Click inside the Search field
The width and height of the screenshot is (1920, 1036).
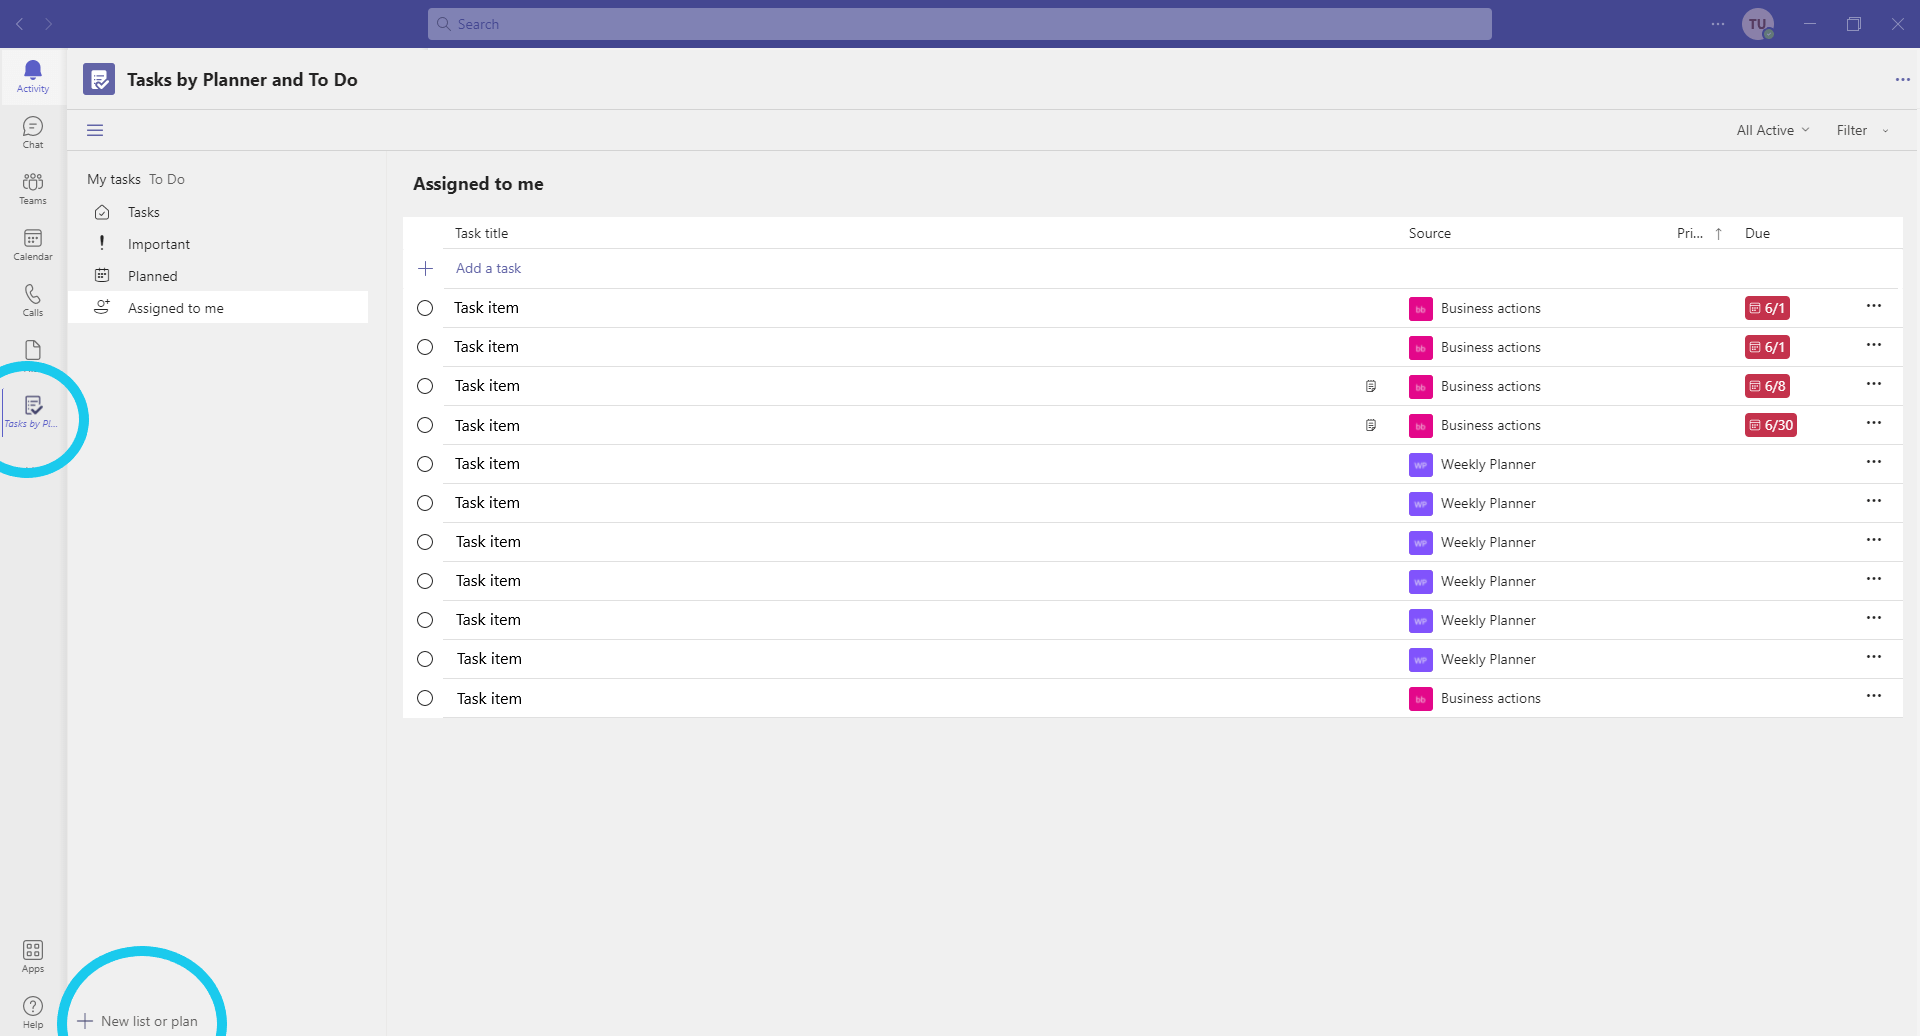click(x=960, y=23)
